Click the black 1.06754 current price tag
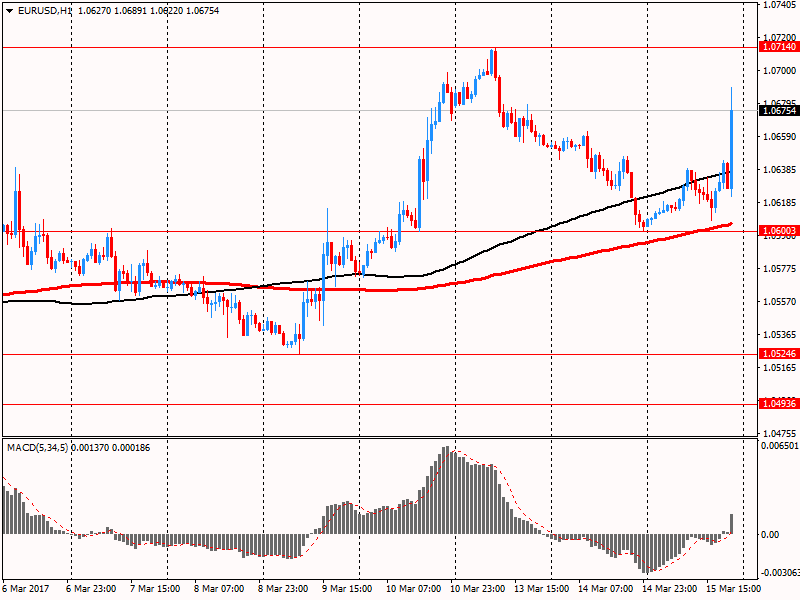 click(x=779, y=111)
